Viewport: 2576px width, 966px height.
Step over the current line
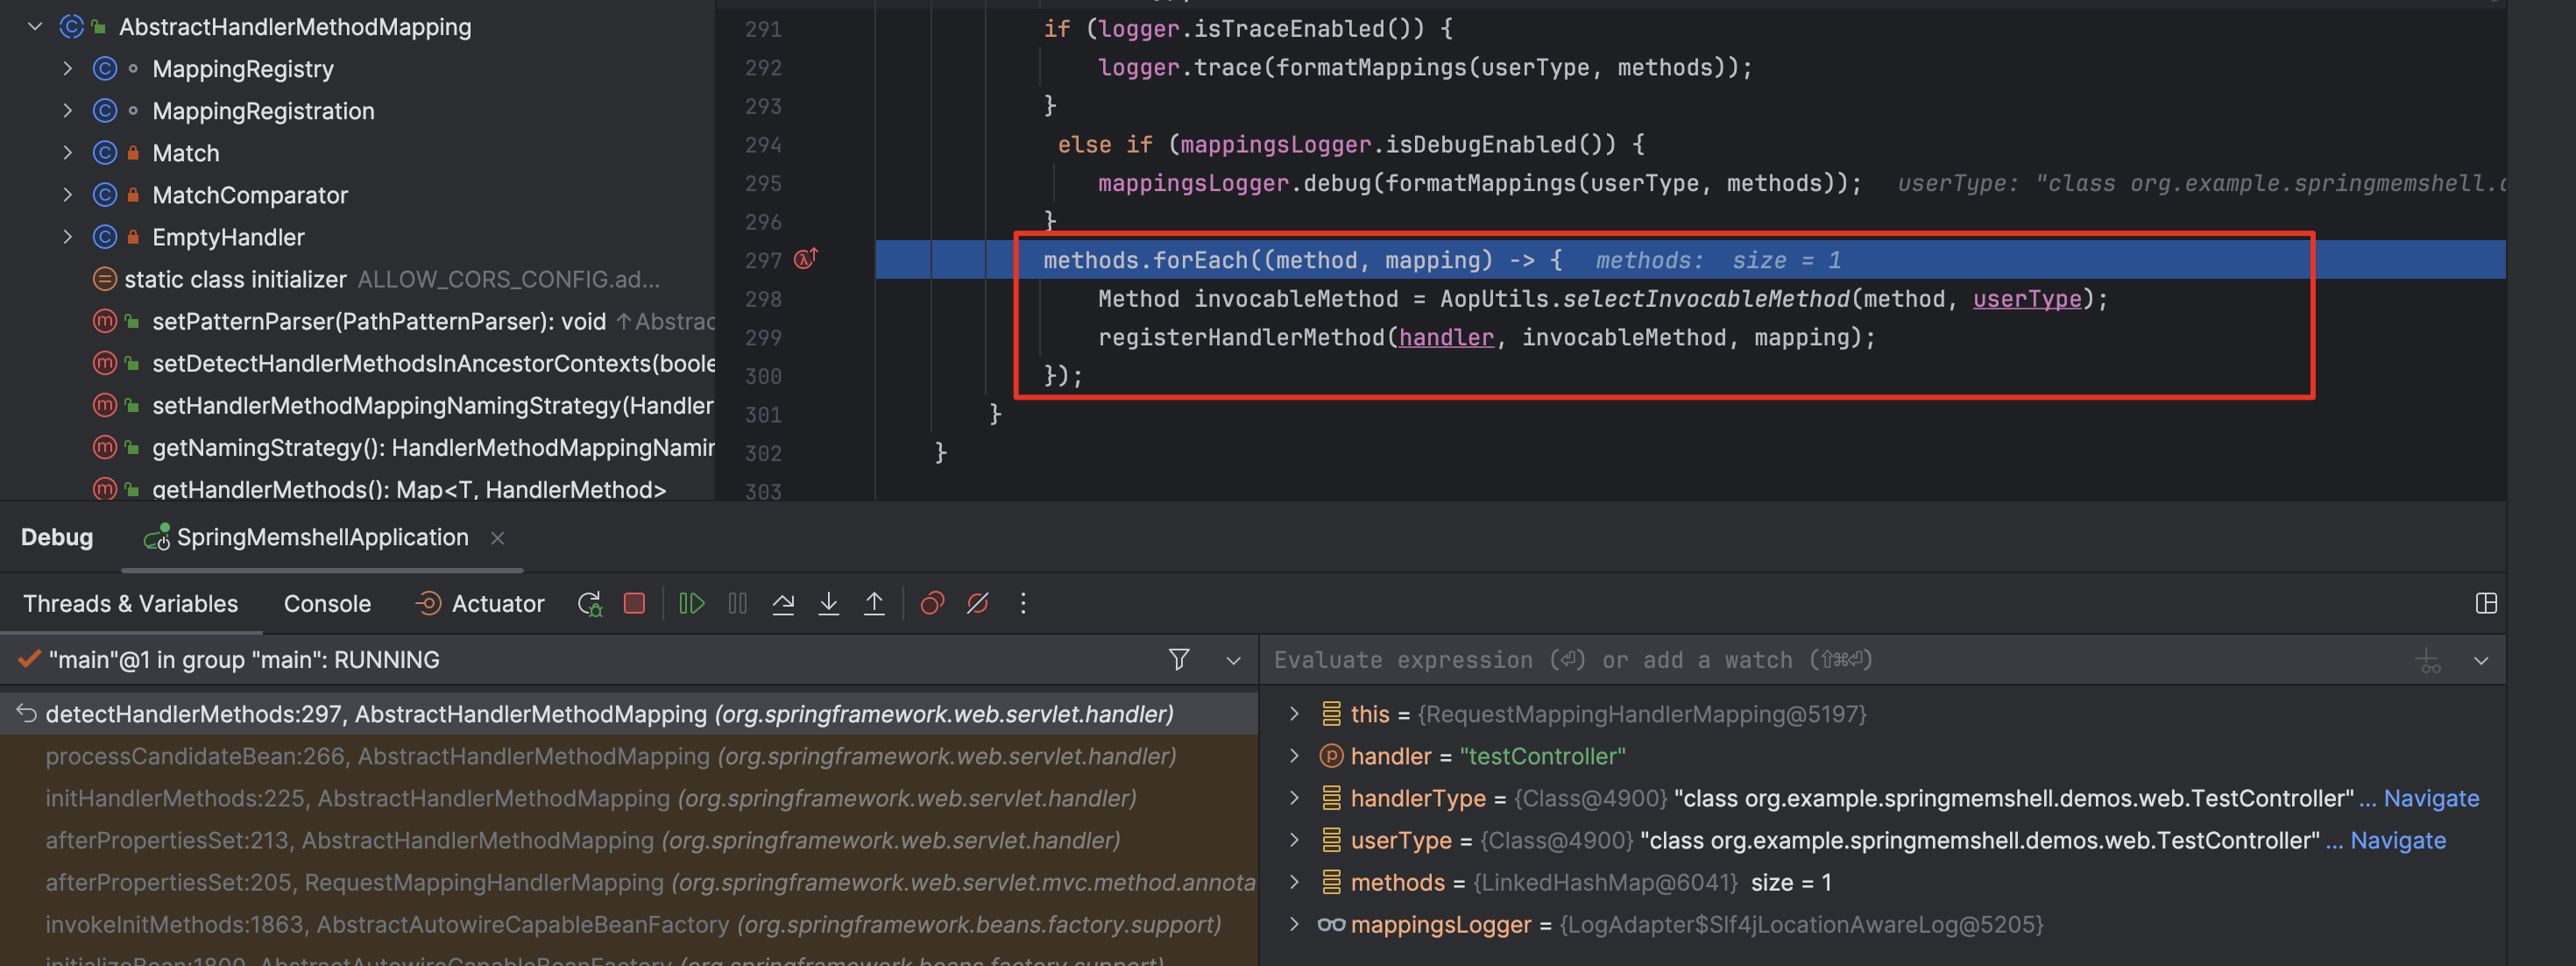(783, 603)
